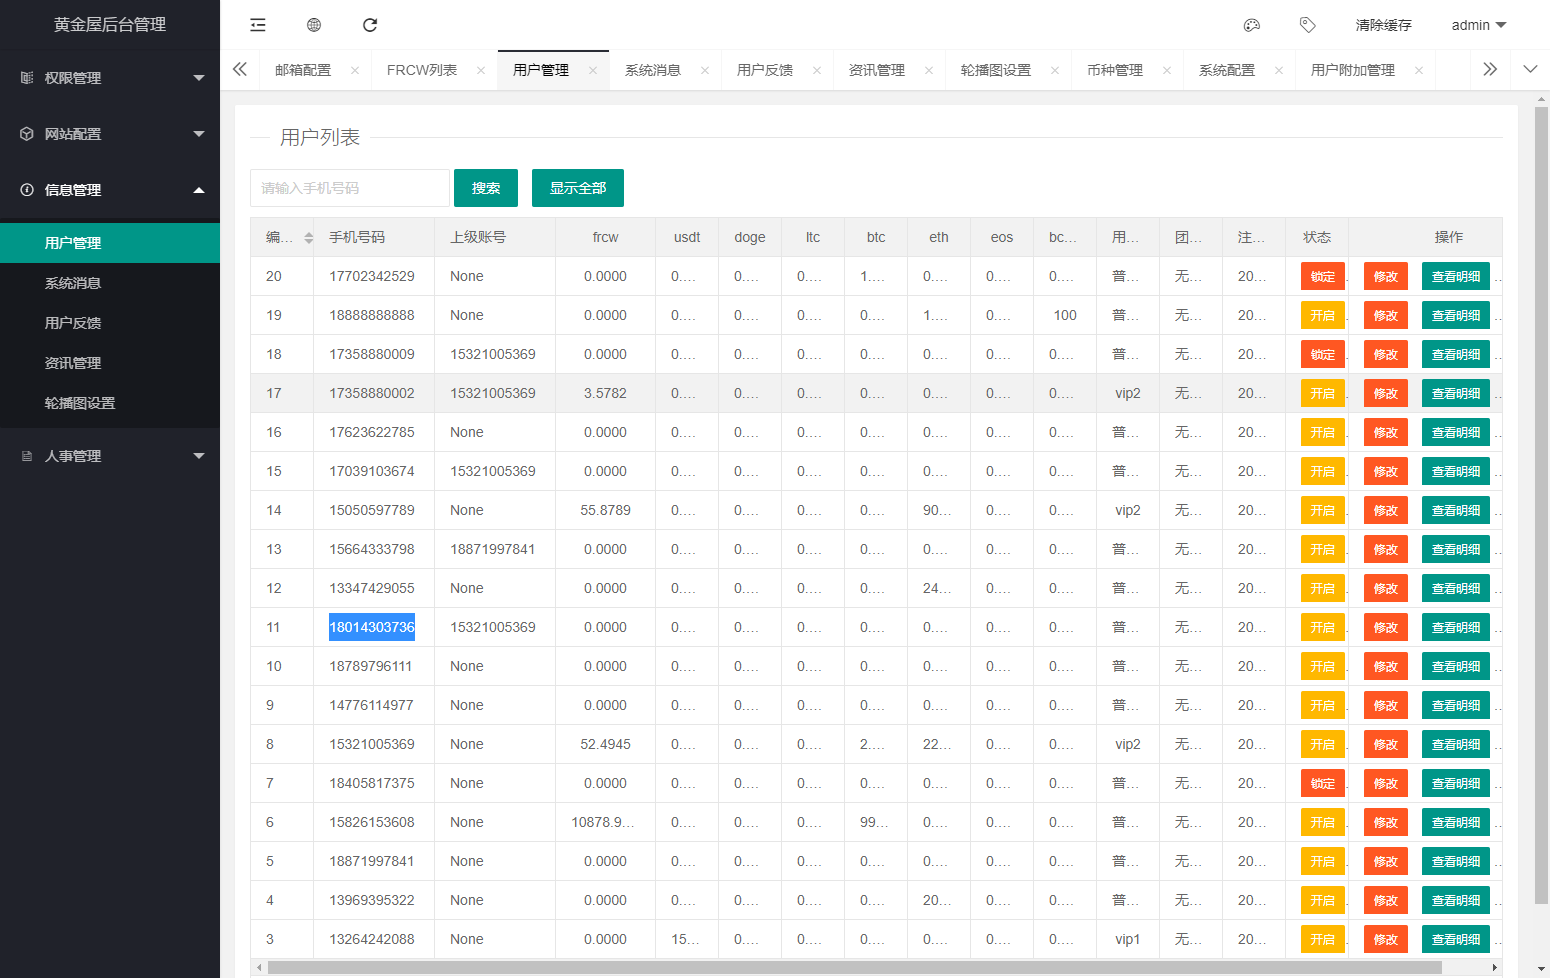The image size is (1550, 978).
Task: Click the 搜索 button
Action: point(486,188)
